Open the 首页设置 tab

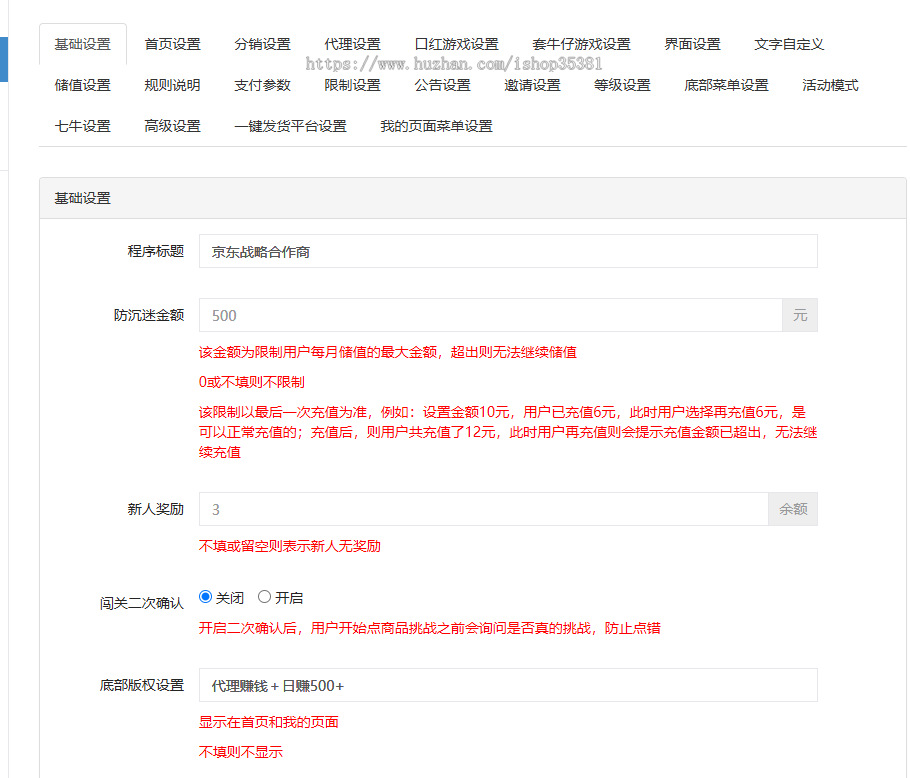click(x=172, y=44)
